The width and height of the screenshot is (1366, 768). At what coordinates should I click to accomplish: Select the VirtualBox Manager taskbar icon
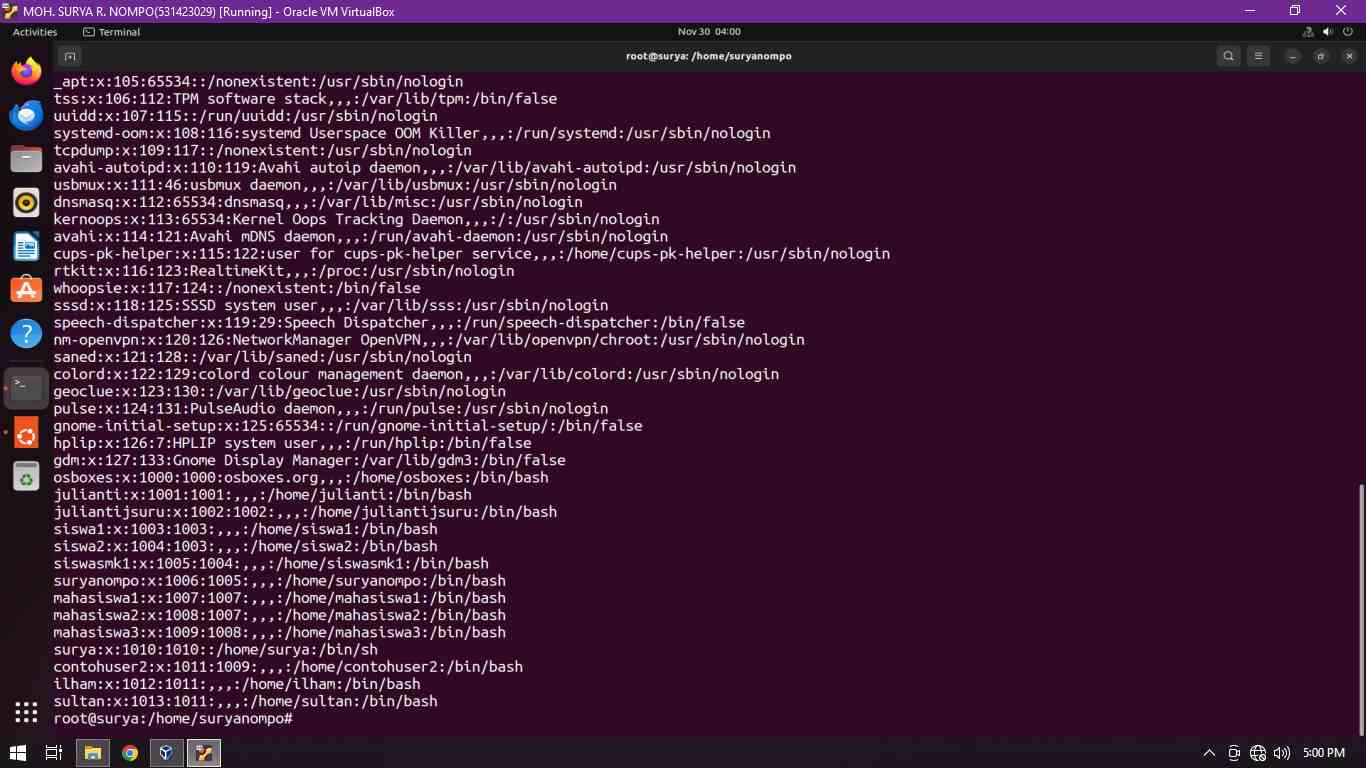click(x=166, y=753)
